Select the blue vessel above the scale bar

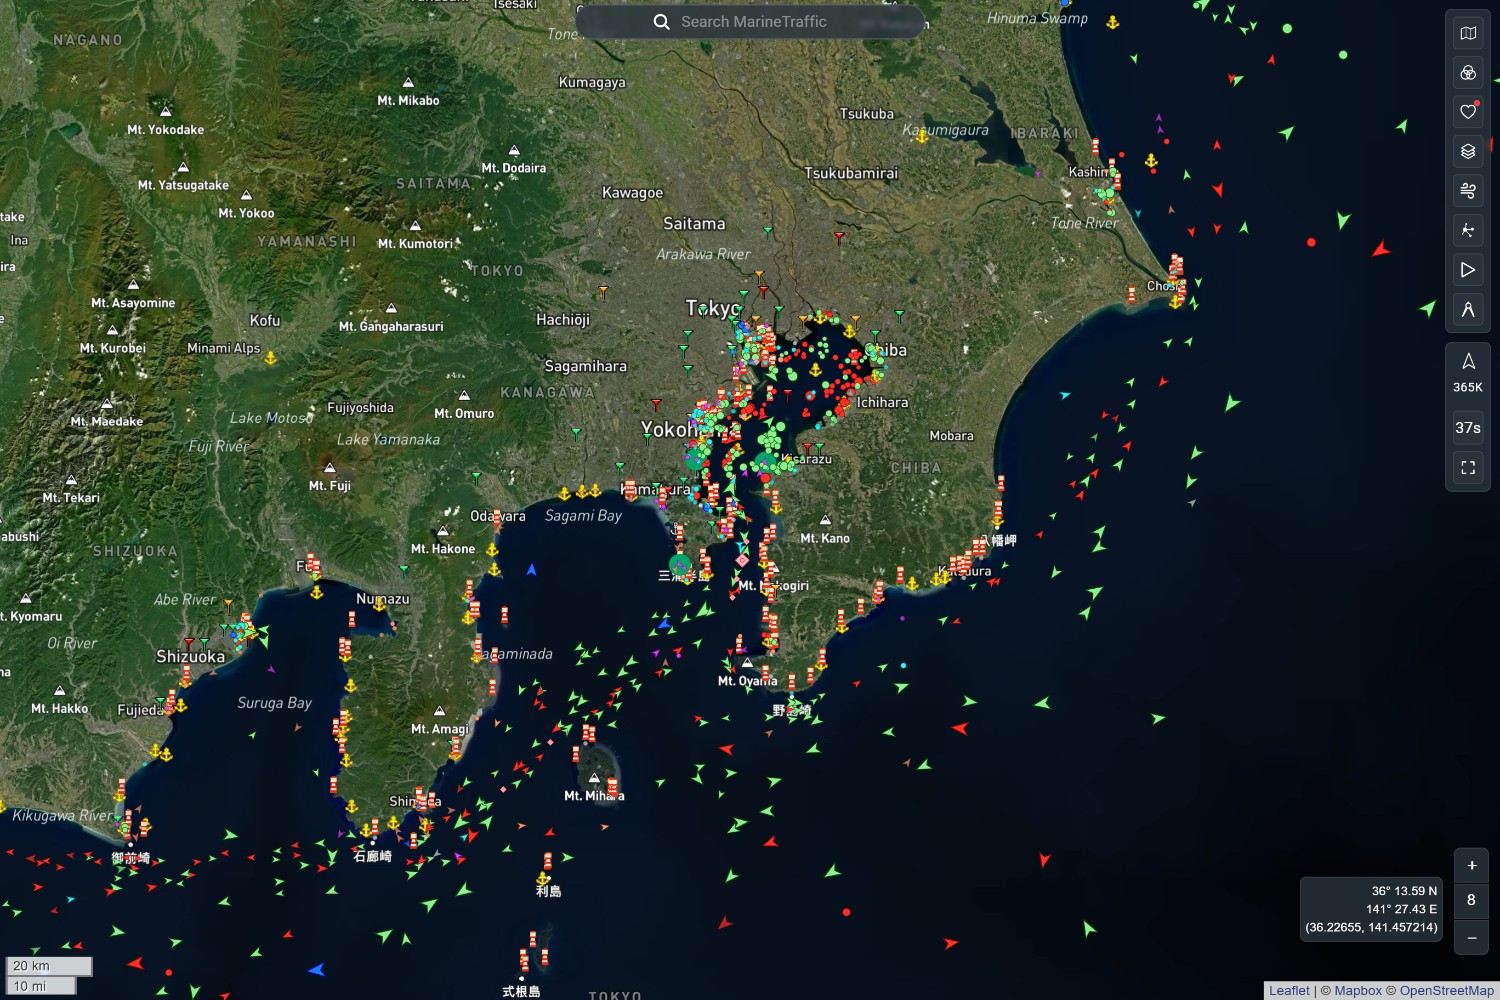[x=316, y=969]
